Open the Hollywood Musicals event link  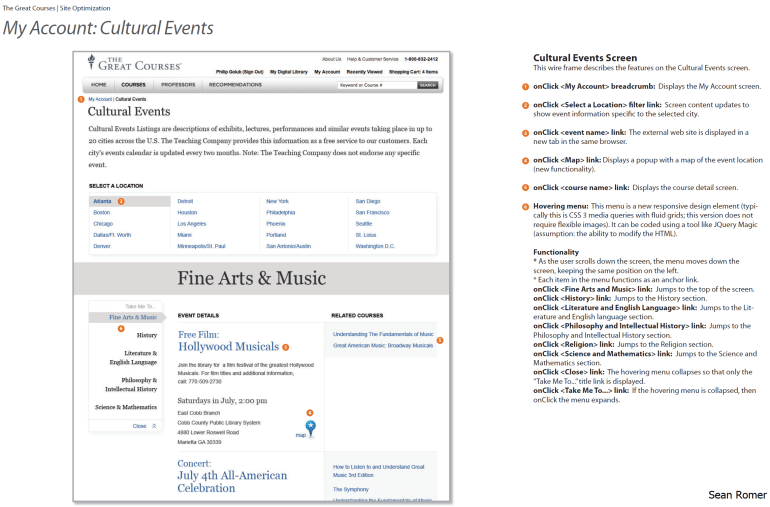pos(228,347)
